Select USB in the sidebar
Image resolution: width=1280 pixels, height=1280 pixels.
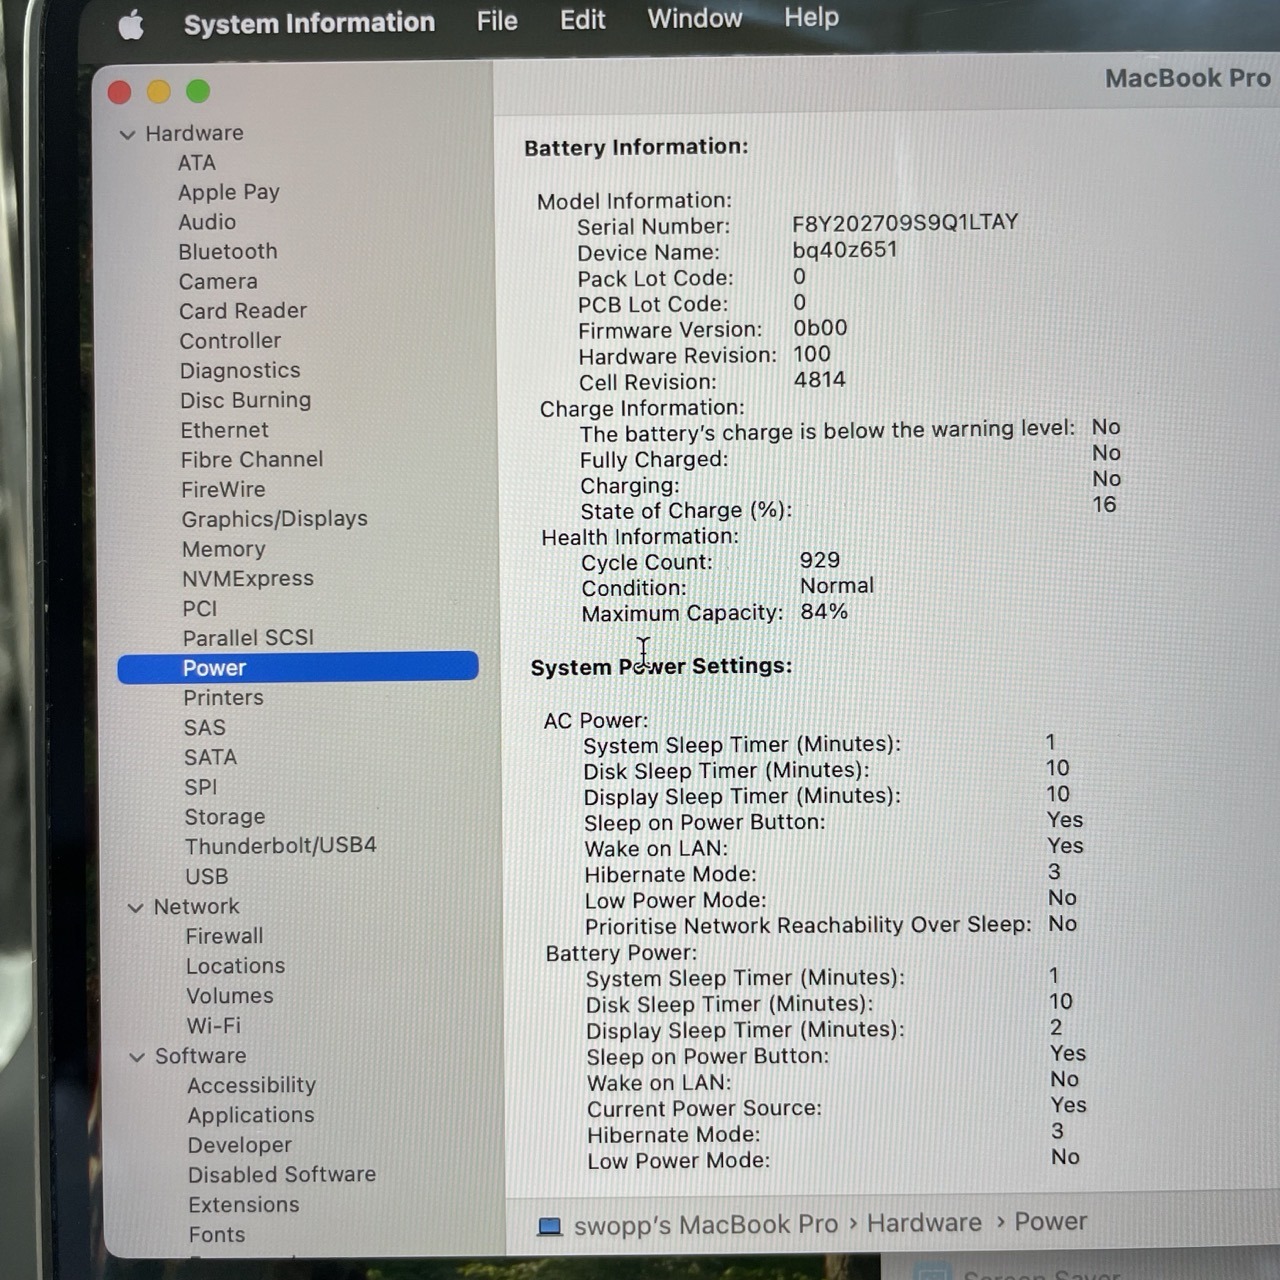click(x=207, y=877)
